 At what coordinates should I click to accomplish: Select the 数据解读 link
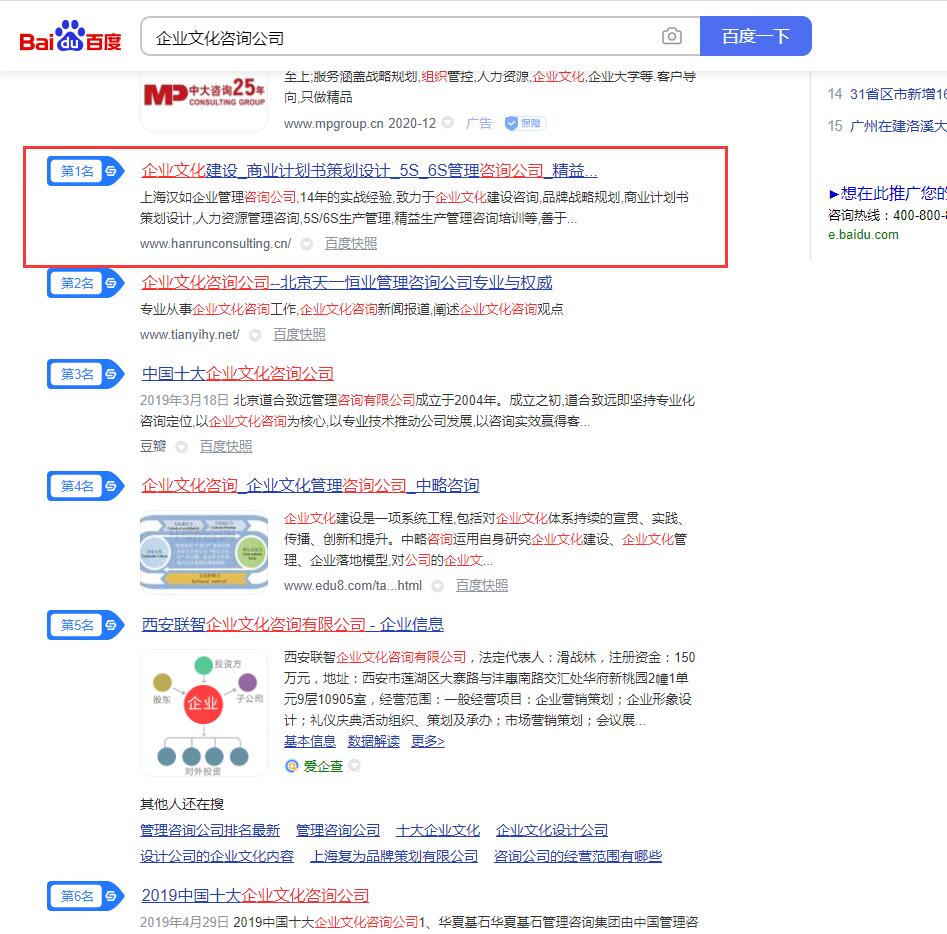[373, 741]
